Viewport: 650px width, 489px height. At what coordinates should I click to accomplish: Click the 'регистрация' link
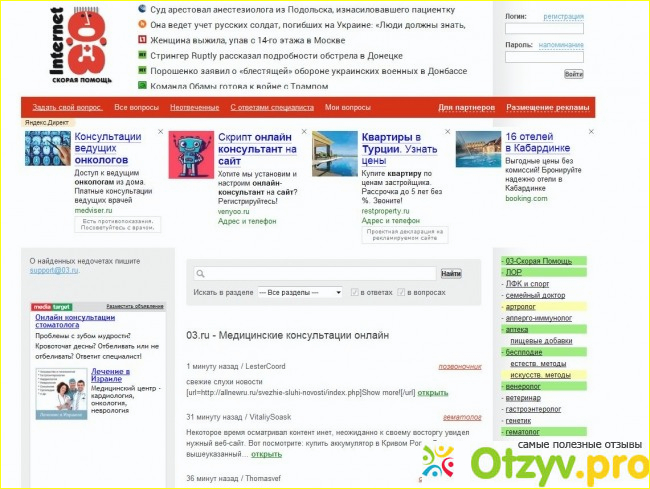tap(563, 17)
